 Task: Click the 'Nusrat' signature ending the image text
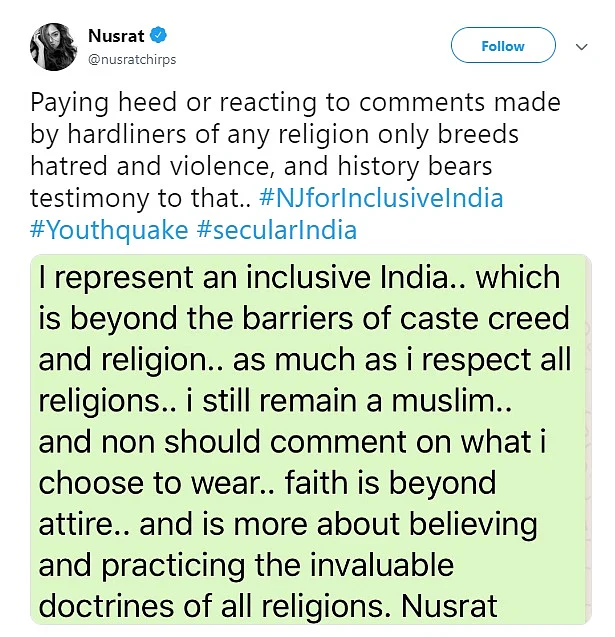tap(449, 606)
